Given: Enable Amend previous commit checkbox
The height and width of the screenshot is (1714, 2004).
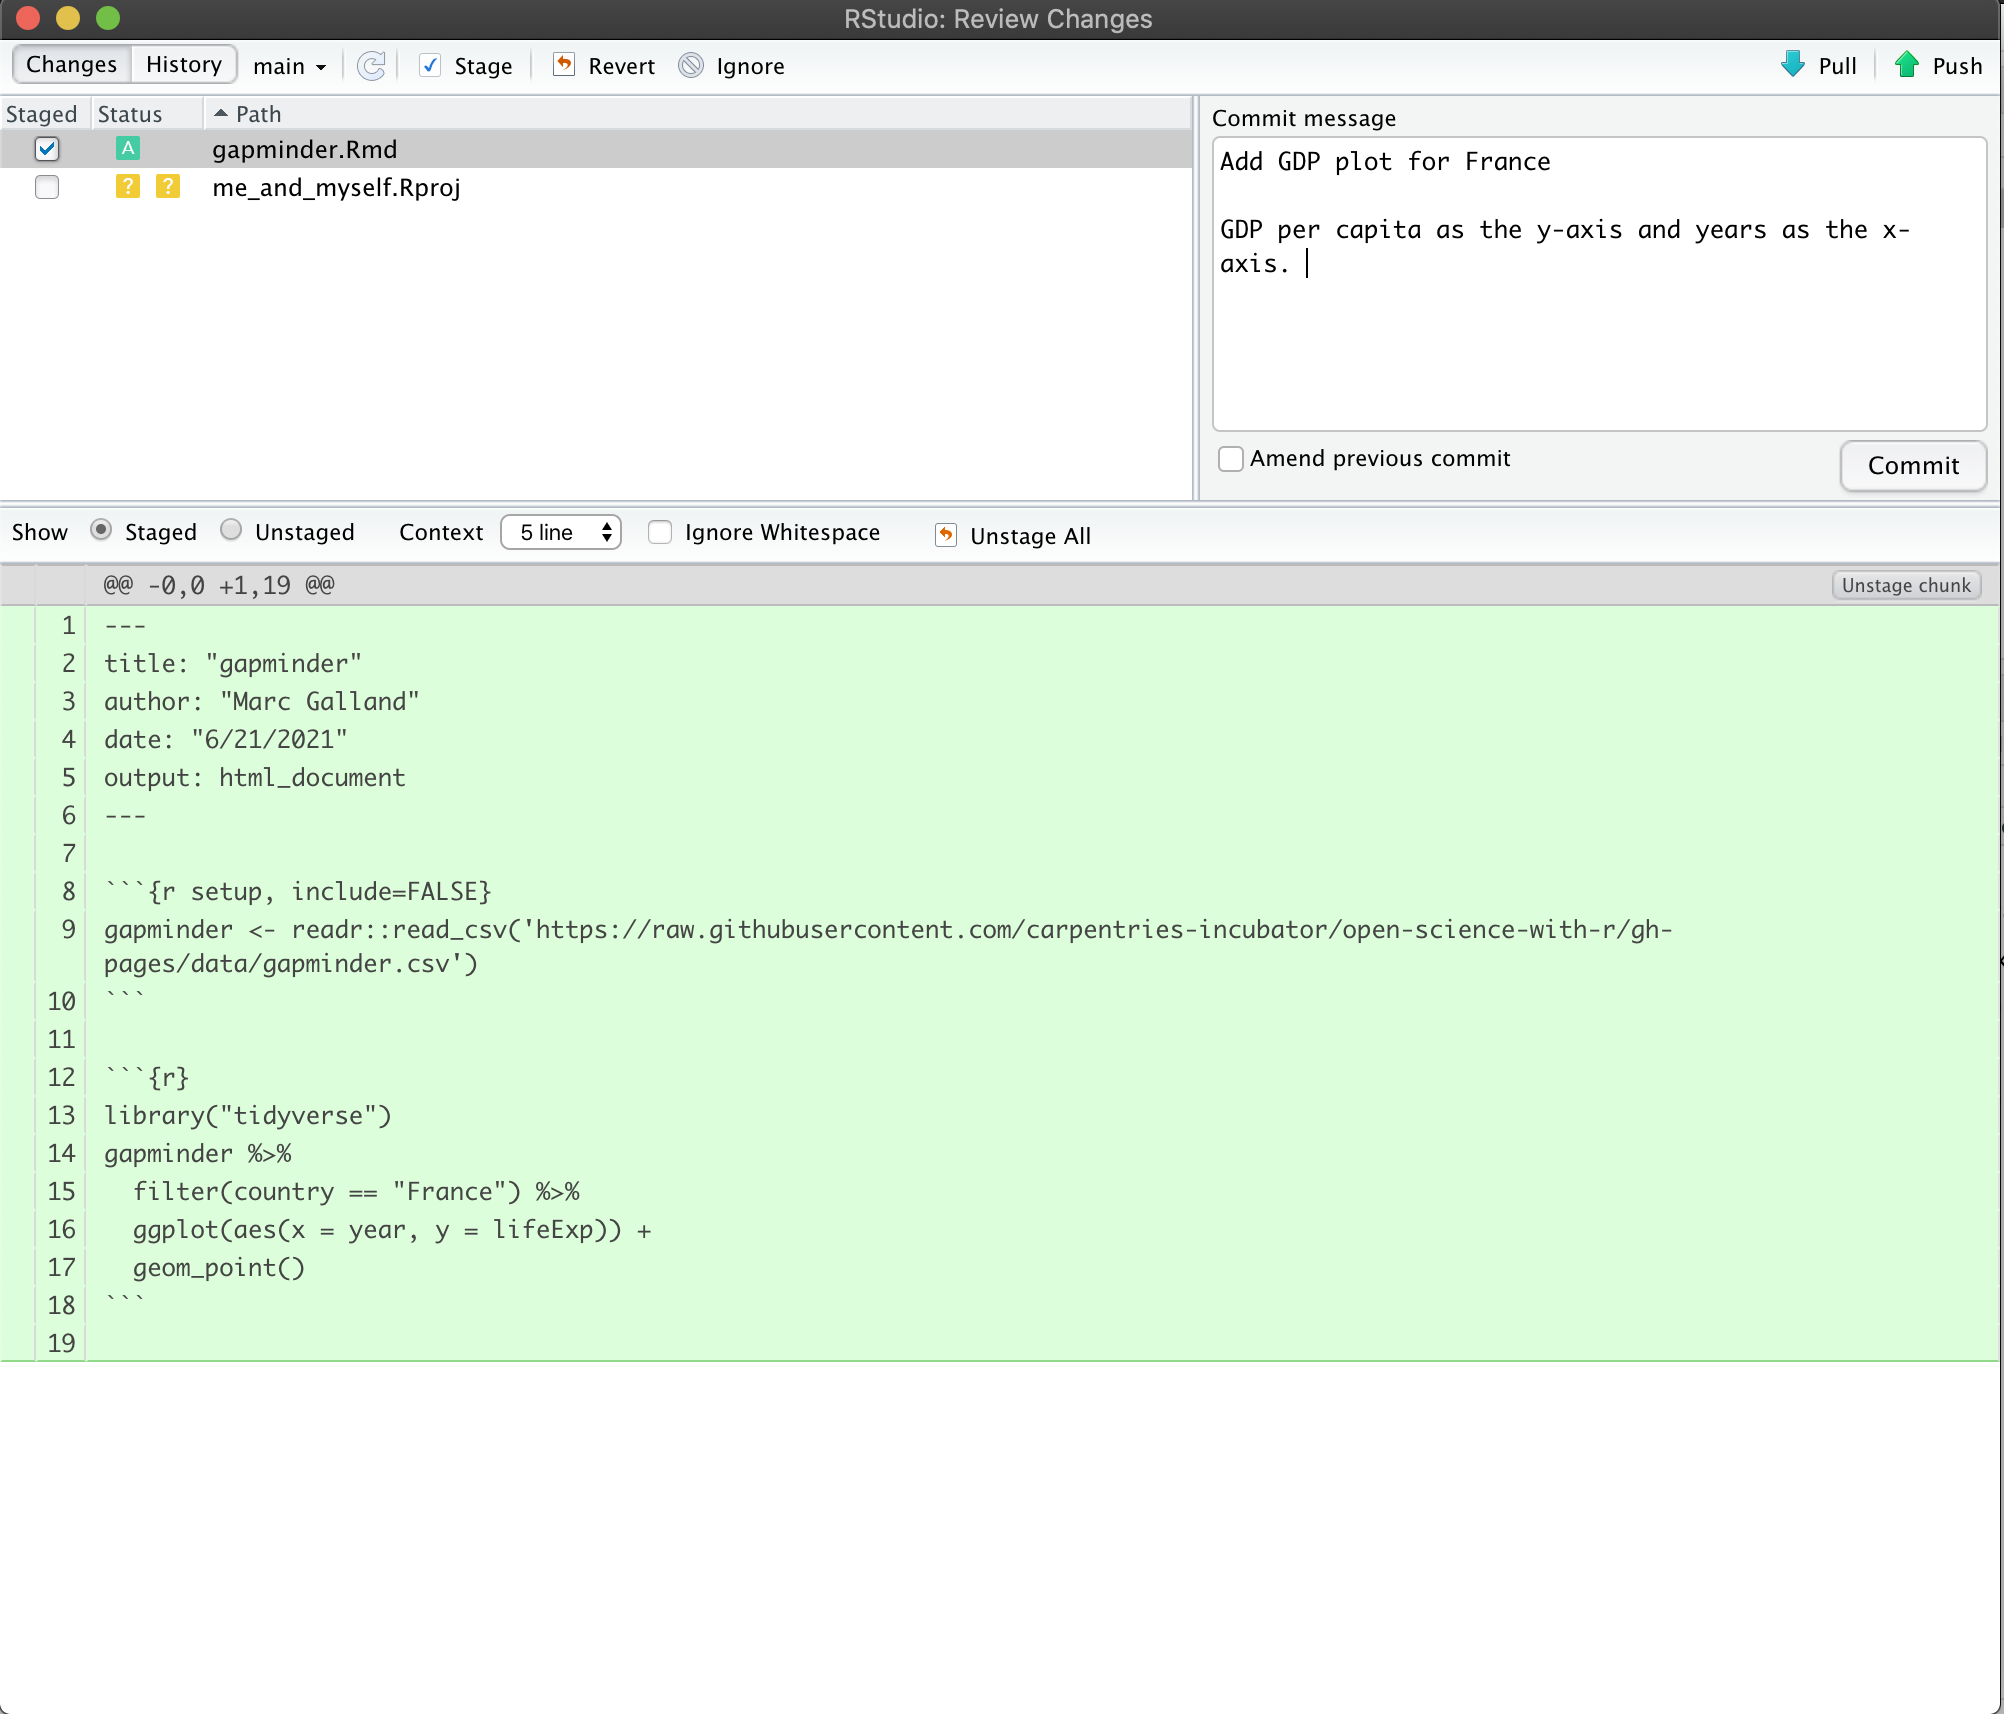Looking at the screenshot, I should (1231, 458).
